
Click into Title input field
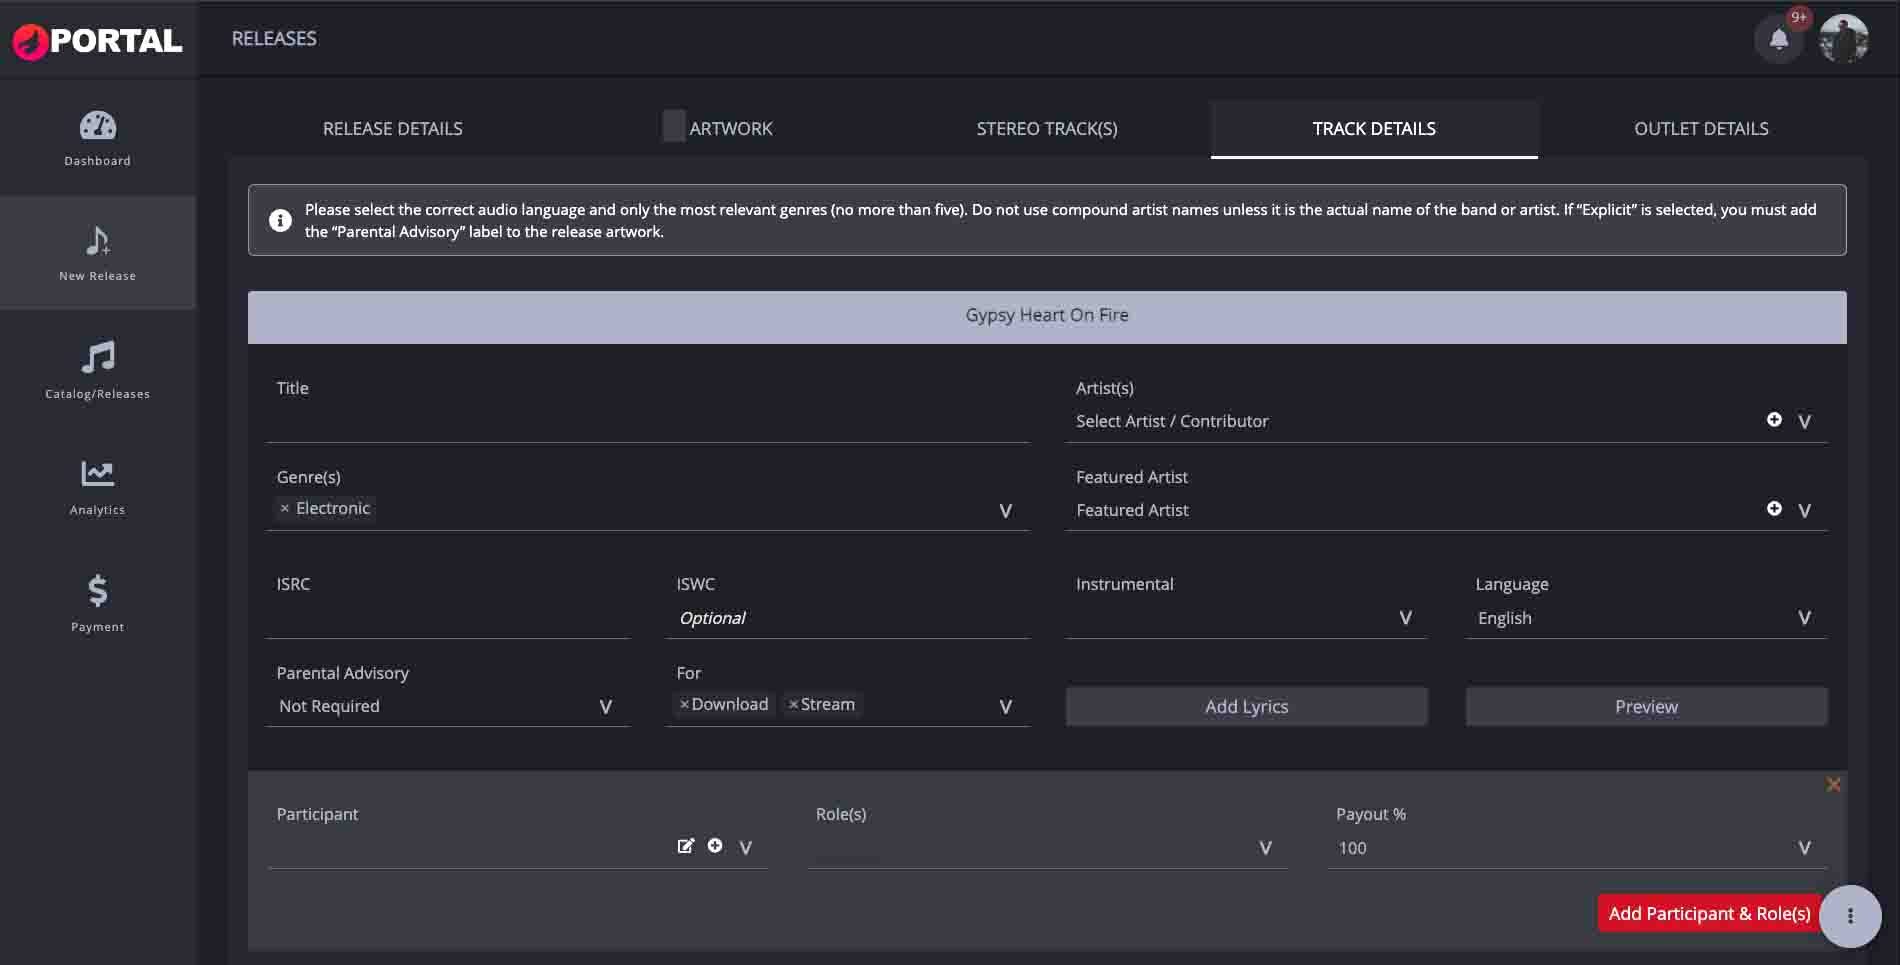pyautogui.click(x=648, y=422)
